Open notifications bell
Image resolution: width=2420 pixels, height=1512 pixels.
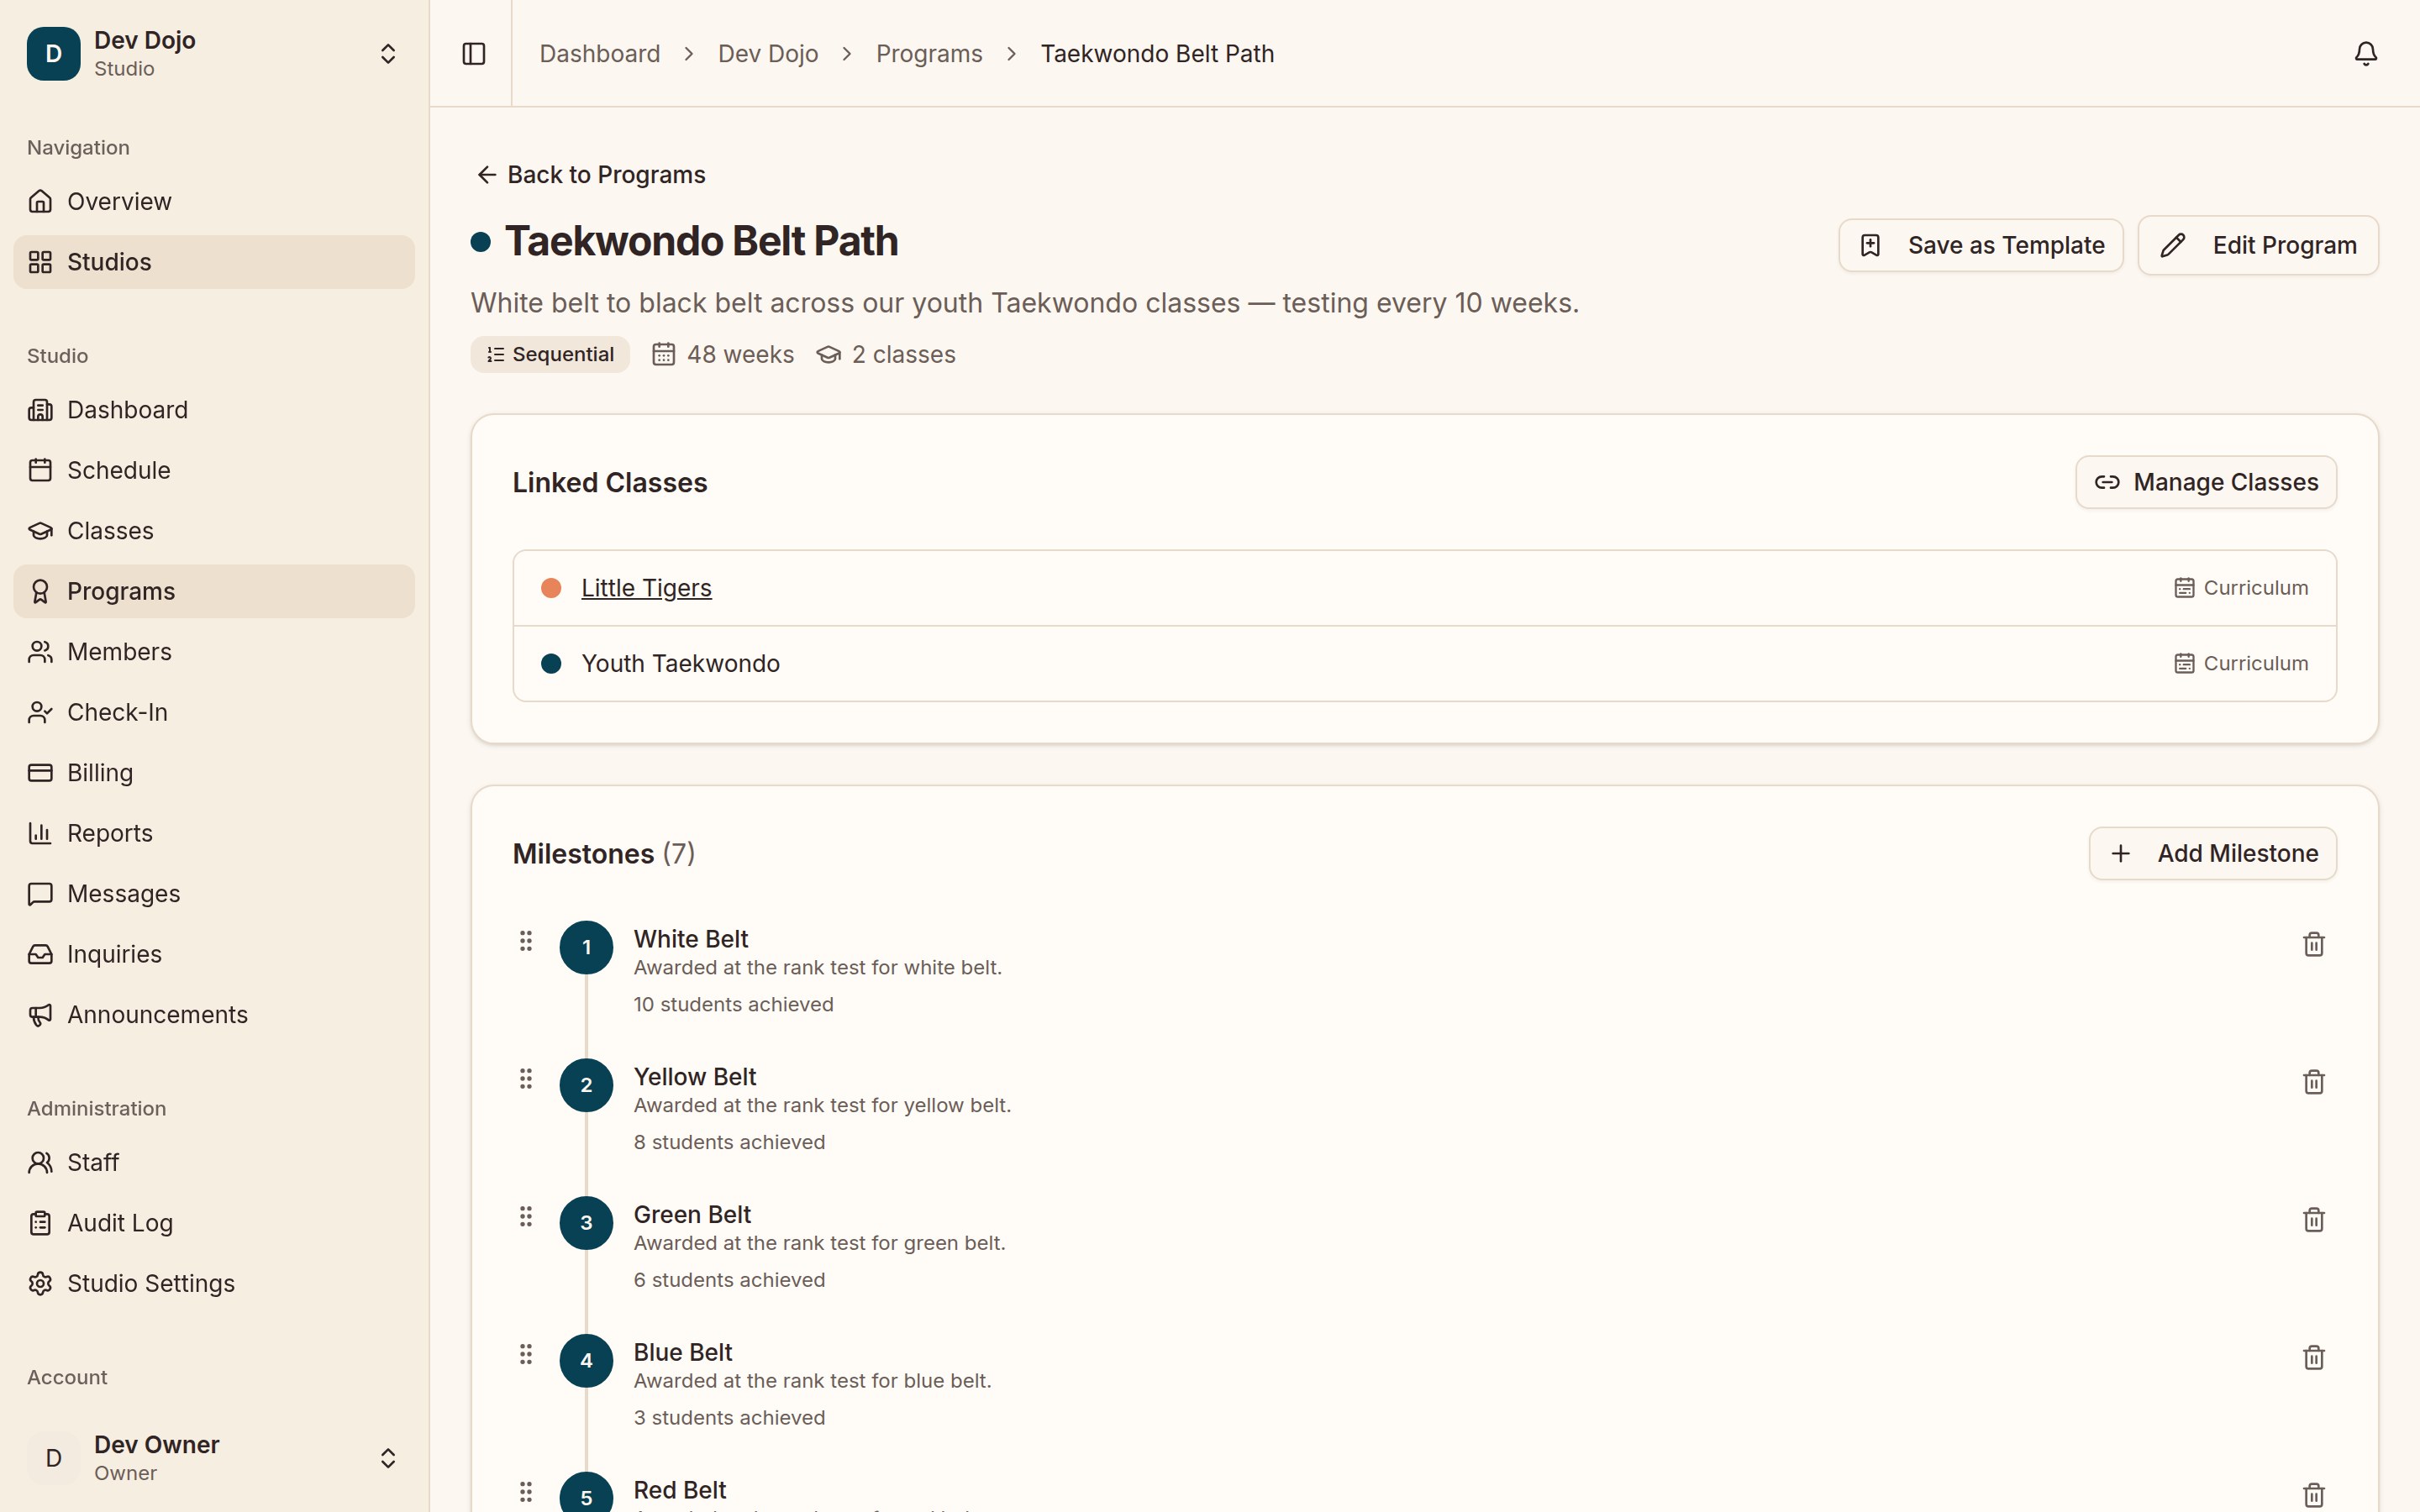click(2365, 53)
